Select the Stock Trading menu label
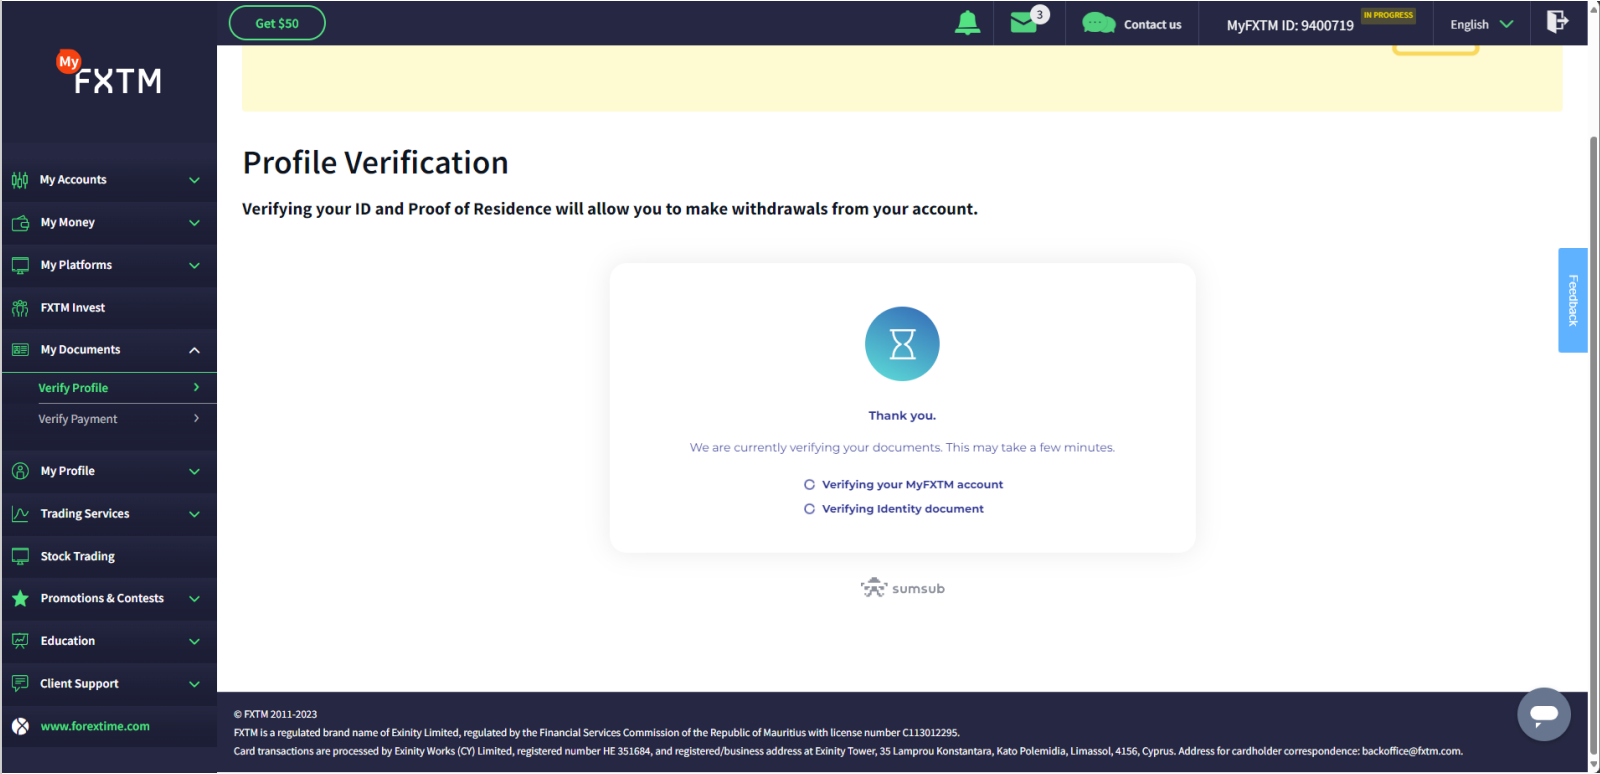Viewport: 1600px width, 774px height. [x=77, y=556]
